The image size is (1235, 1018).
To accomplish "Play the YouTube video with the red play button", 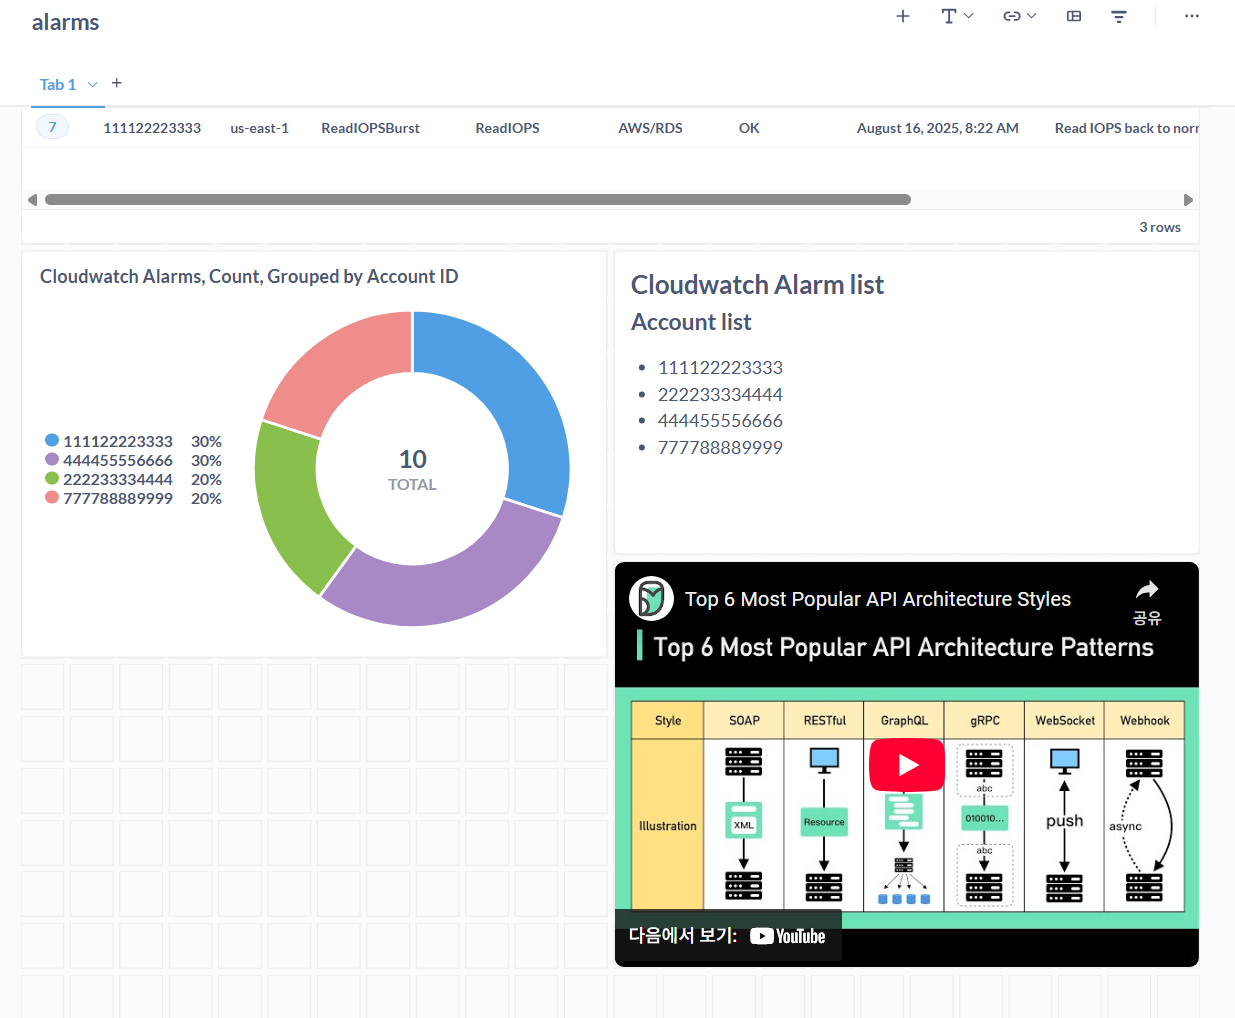I will click(907, 765).
